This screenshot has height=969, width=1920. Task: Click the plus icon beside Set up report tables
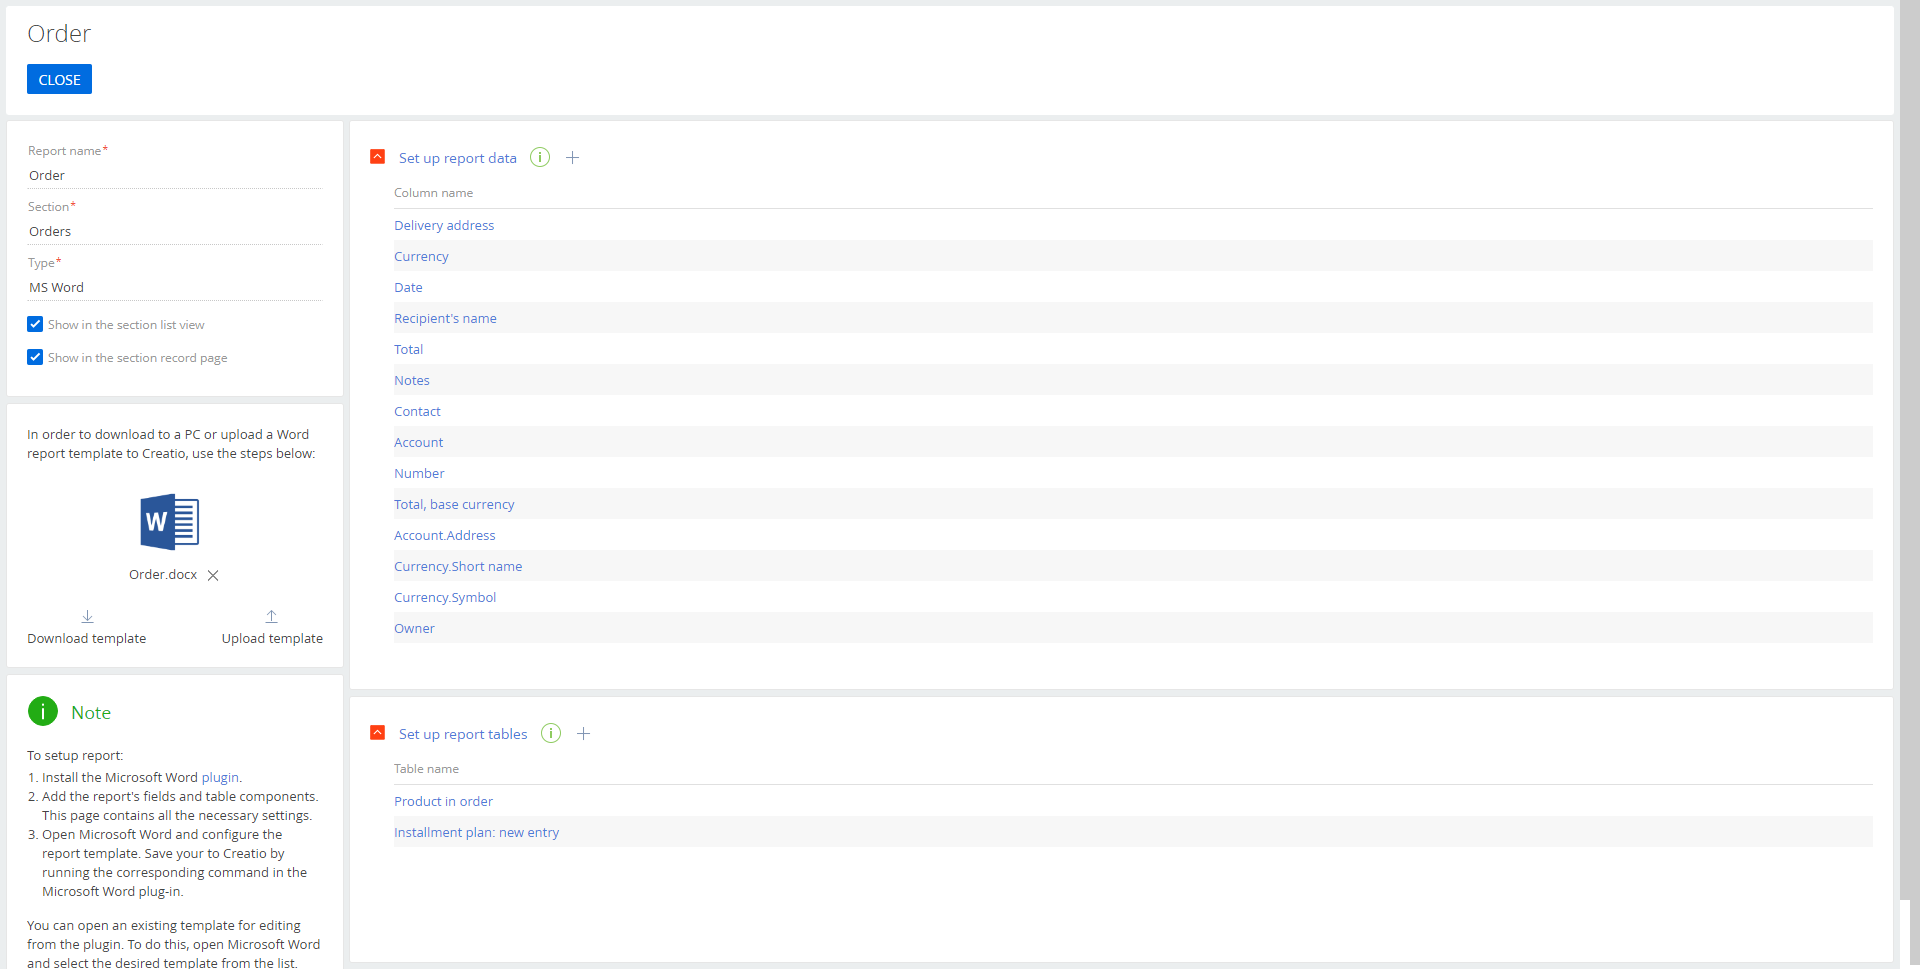coord(584,734)
